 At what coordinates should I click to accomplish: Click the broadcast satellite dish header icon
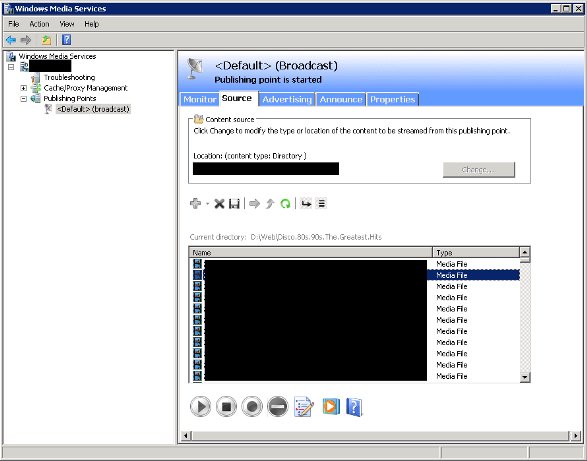click(195, 69)
